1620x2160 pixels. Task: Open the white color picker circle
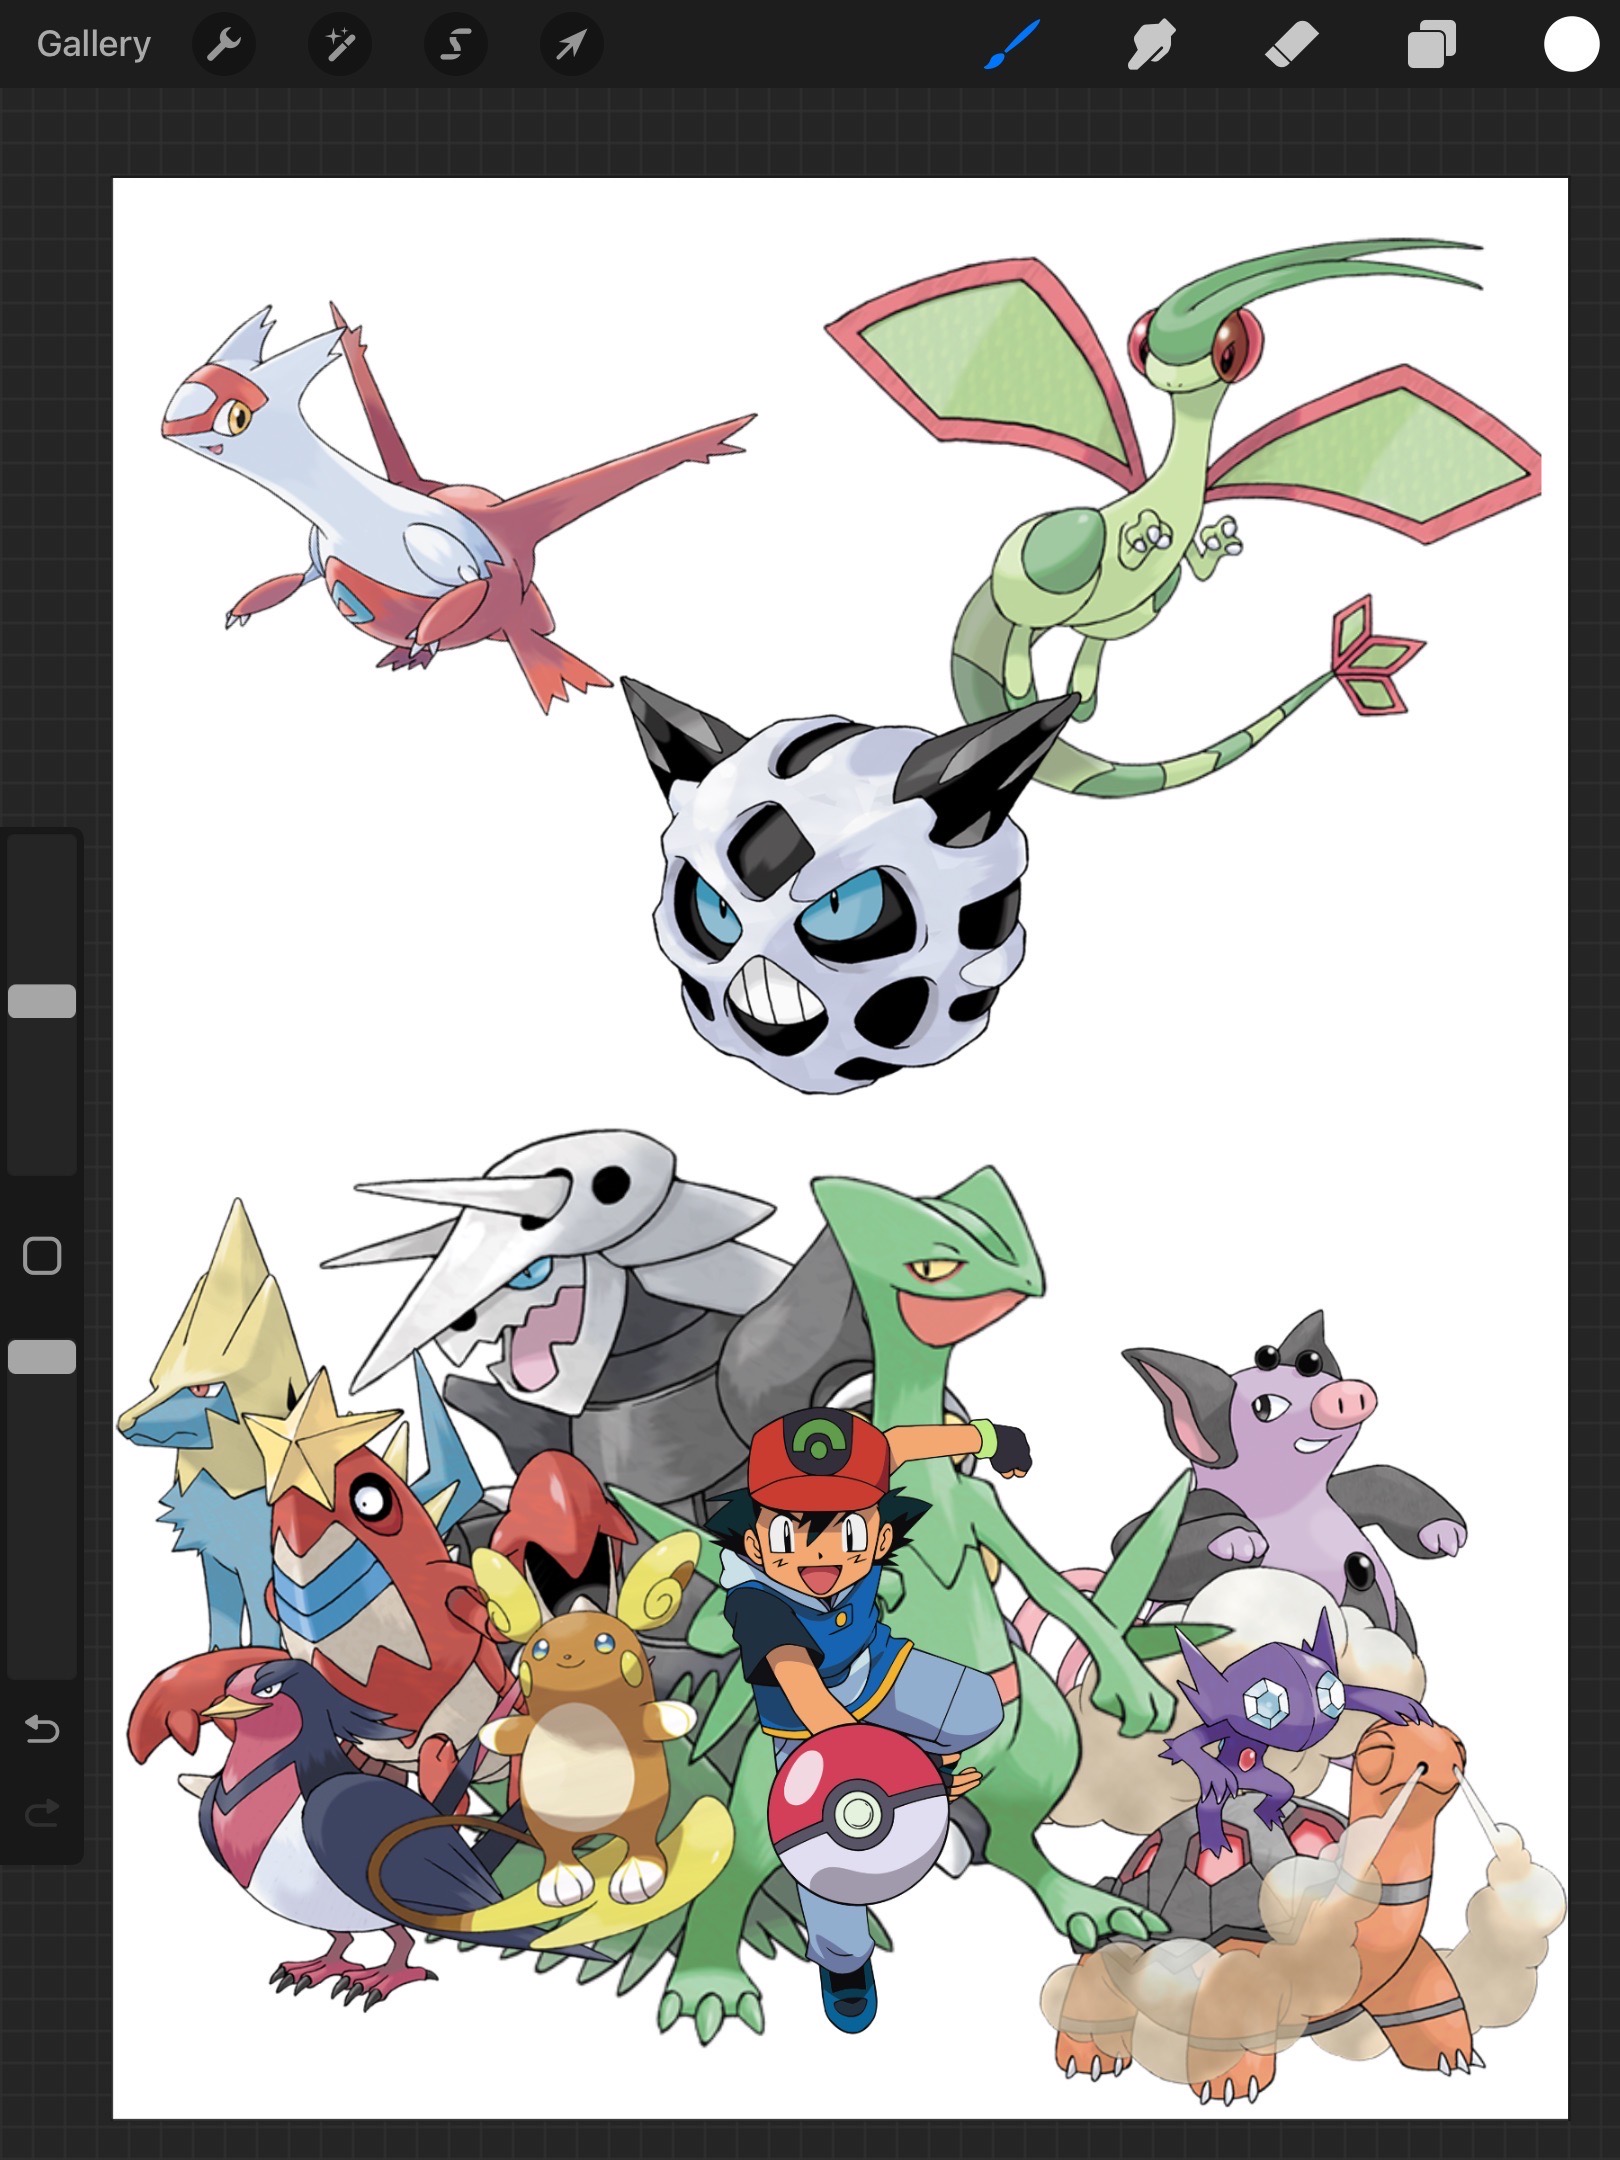click(1571, 45)
